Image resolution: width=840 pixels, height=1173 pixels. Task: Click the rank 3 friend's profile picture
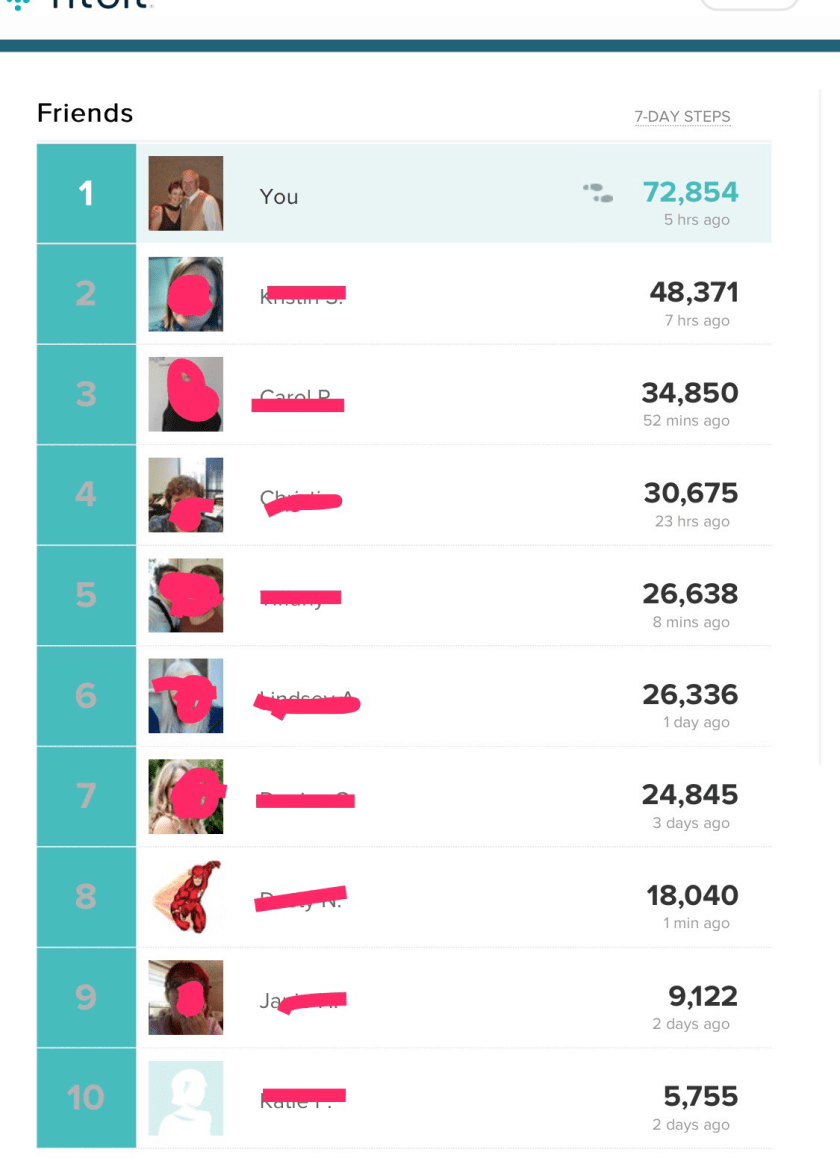click(x=186, y=394)
